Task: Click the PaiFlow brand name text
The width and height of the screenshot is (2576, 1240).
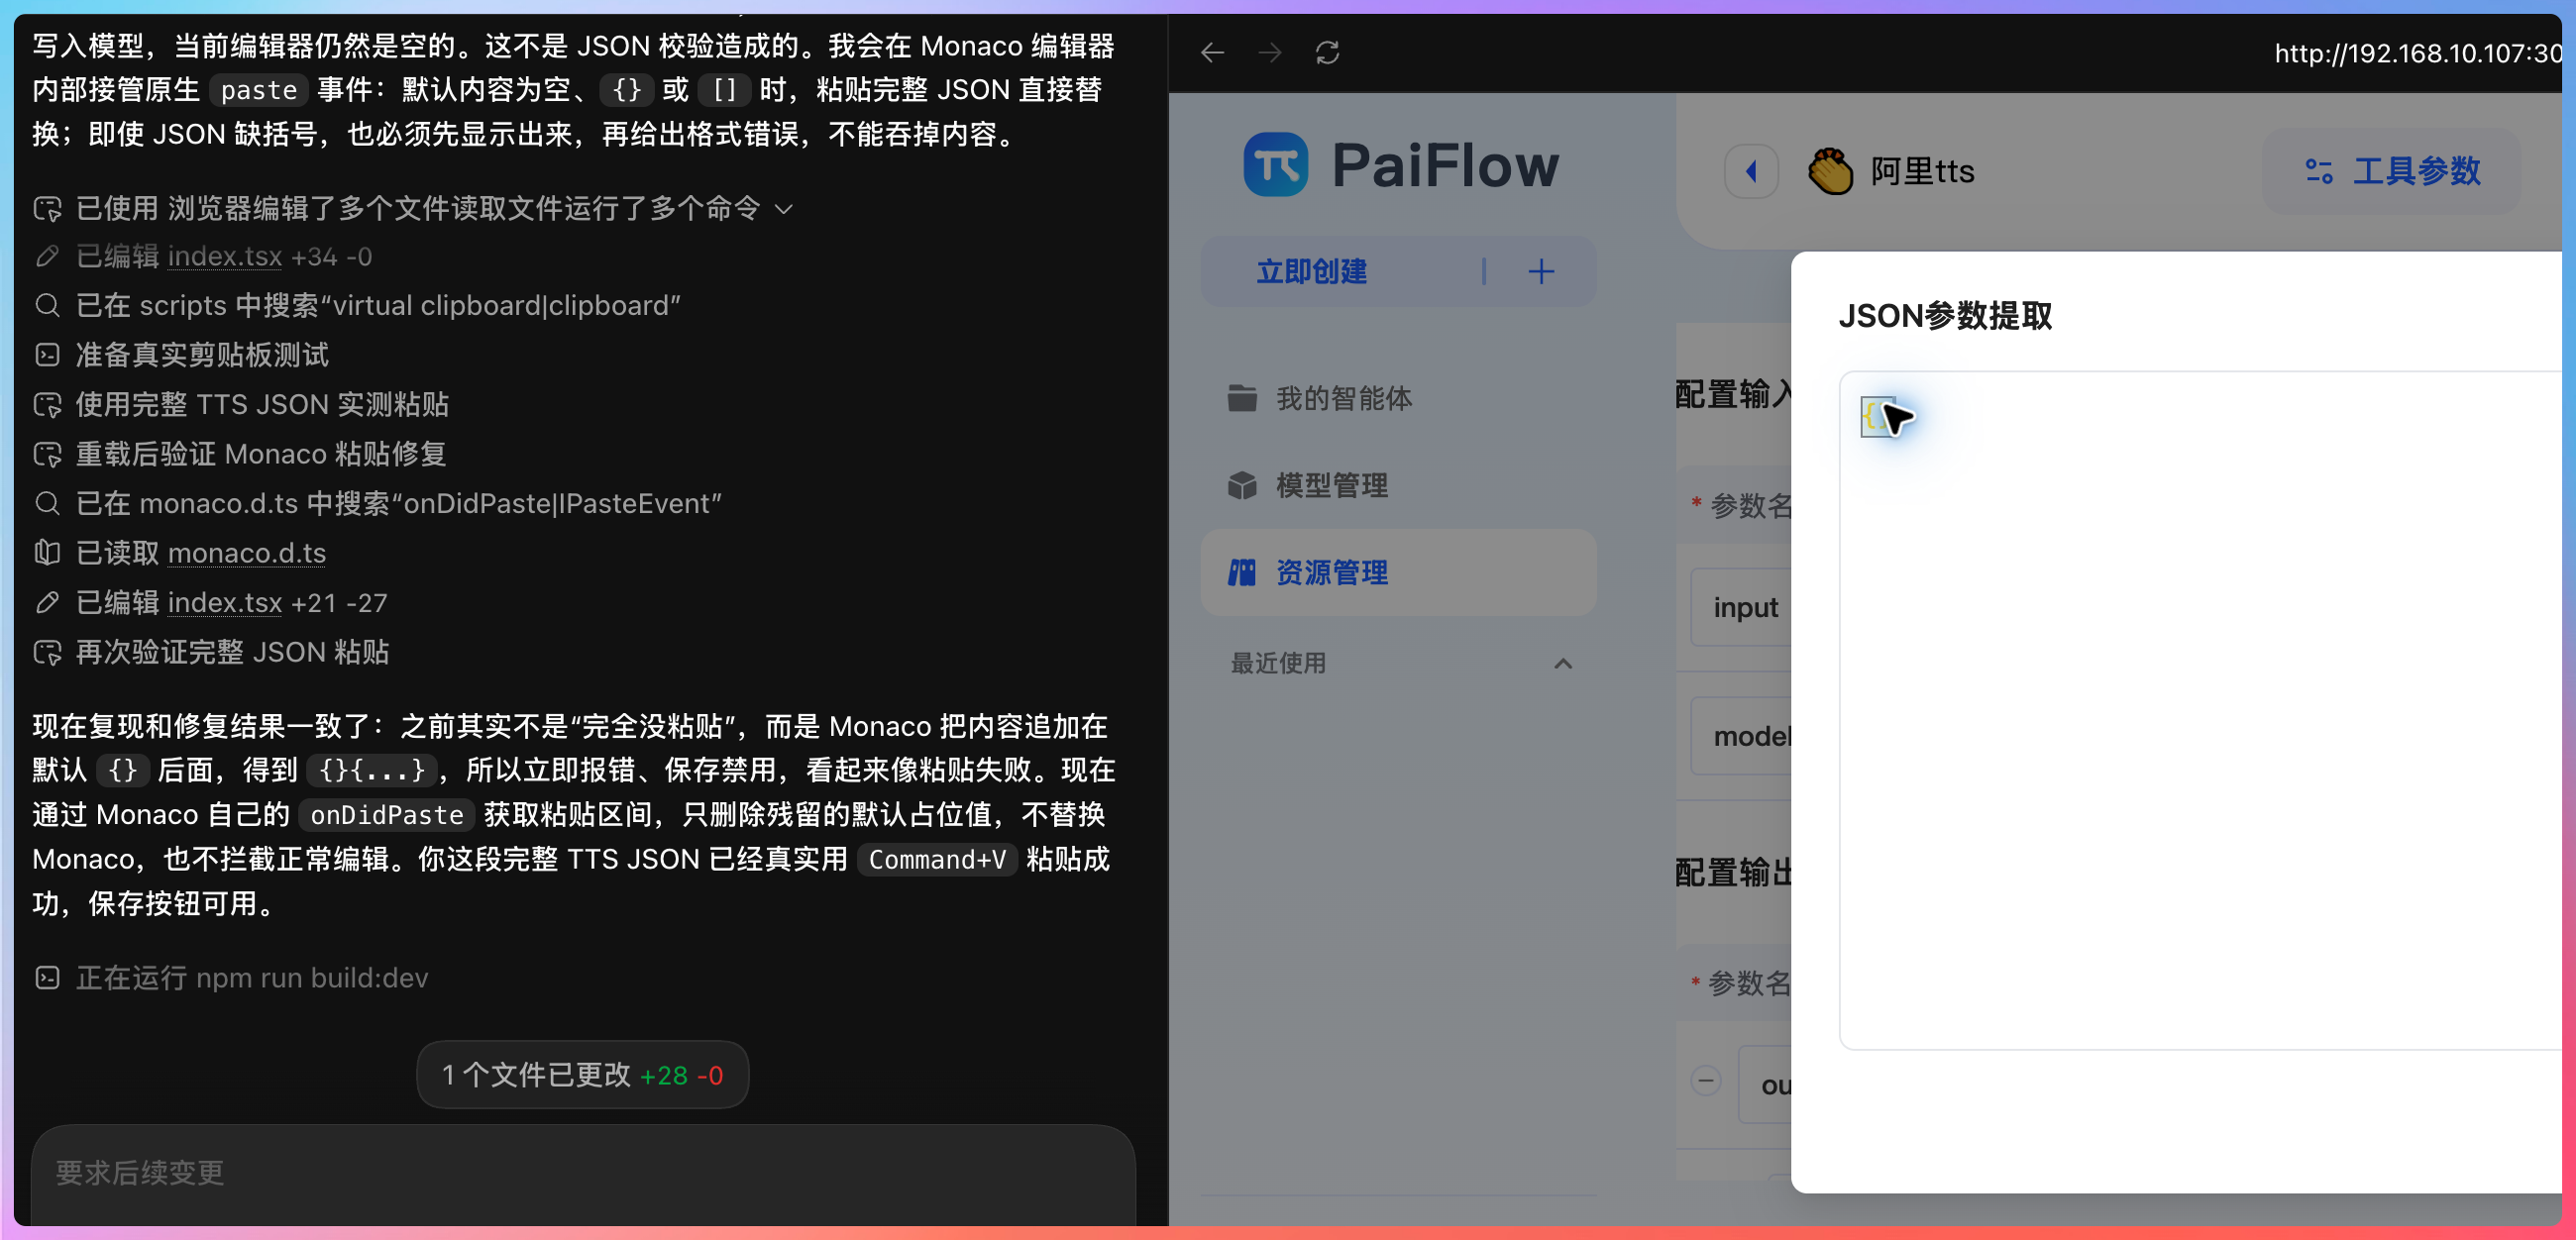Action: point(1445,165)
